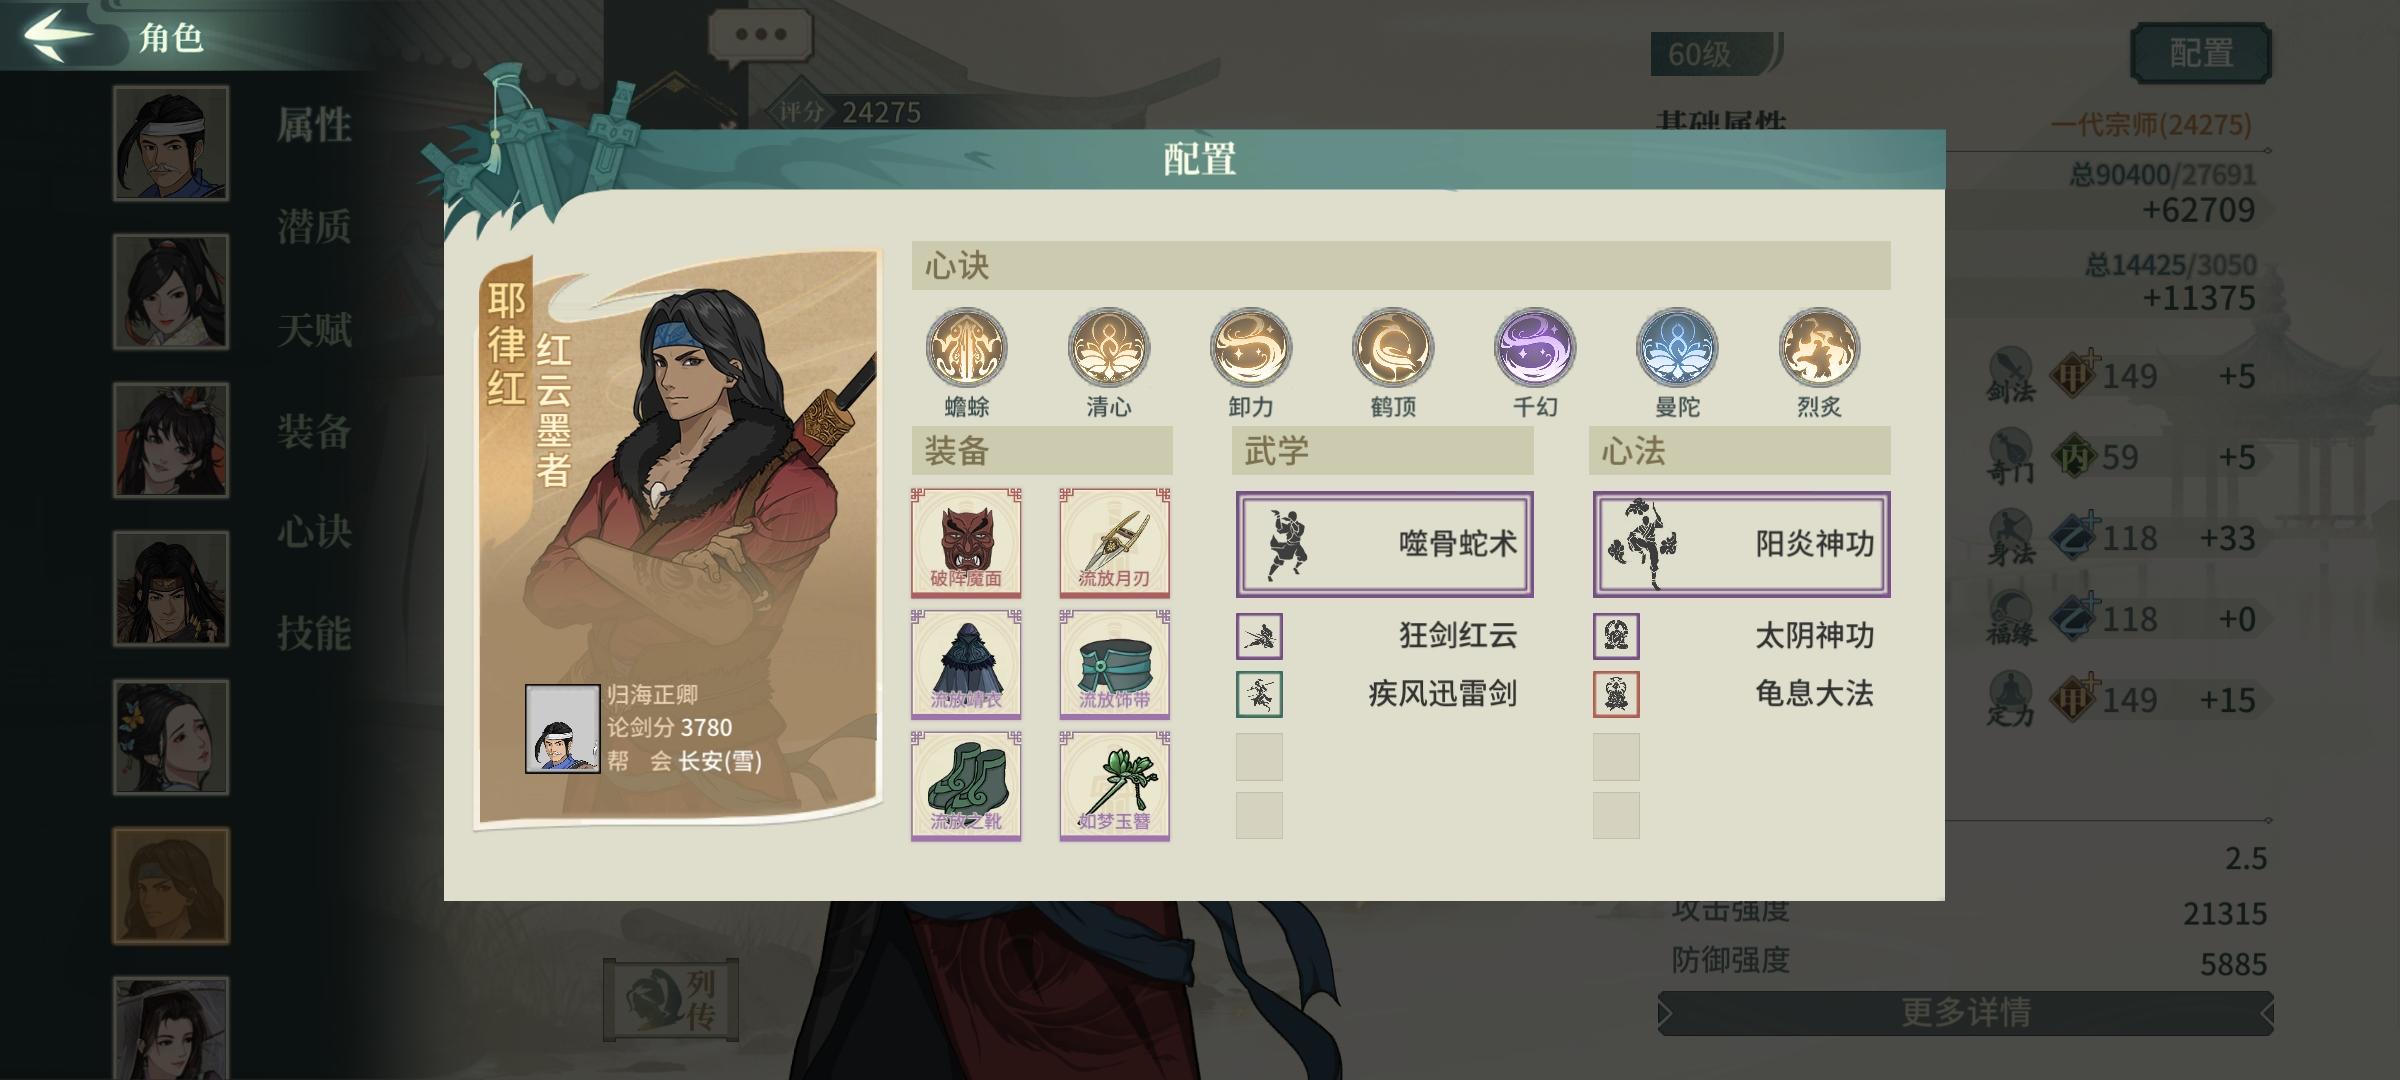2400x1080 pixels.
Task: Open the 流放之靴 boots equipment slot
Action: (966, 785)
